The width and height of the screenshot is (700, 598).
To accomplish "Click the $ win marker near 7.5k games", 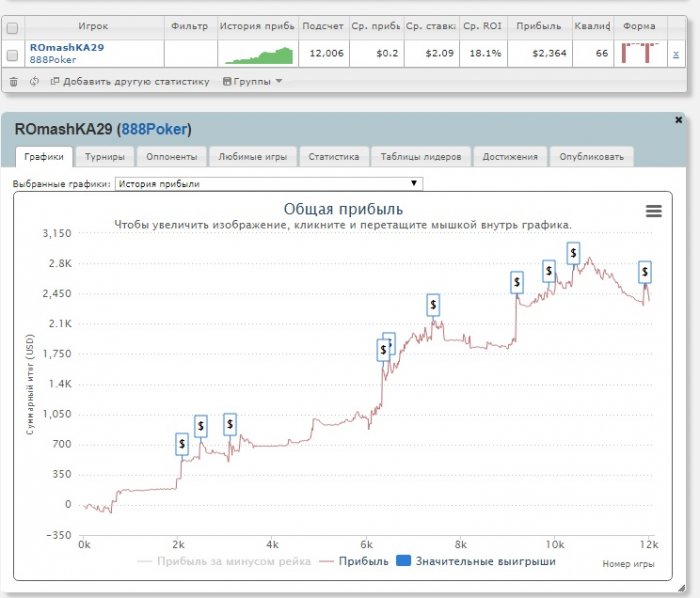I will [x=433, y=305].
